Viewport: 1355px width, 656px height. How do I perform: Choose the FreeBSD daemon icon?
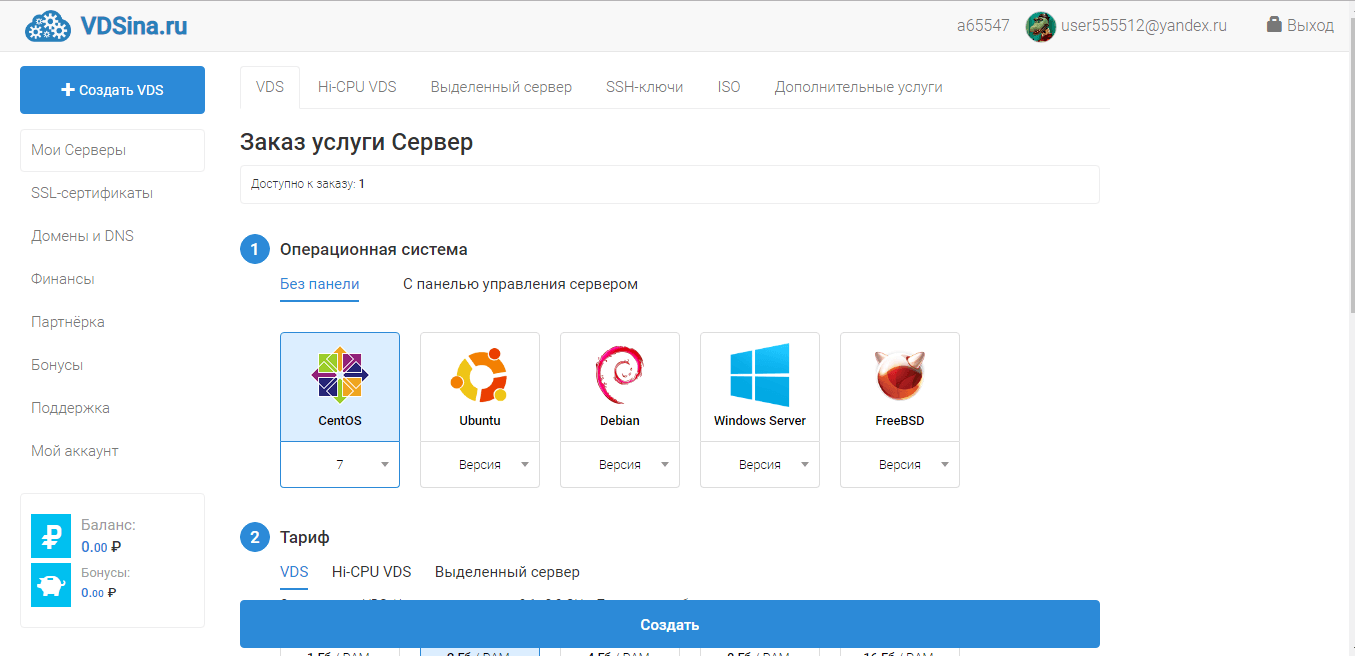tap(900, 374)
